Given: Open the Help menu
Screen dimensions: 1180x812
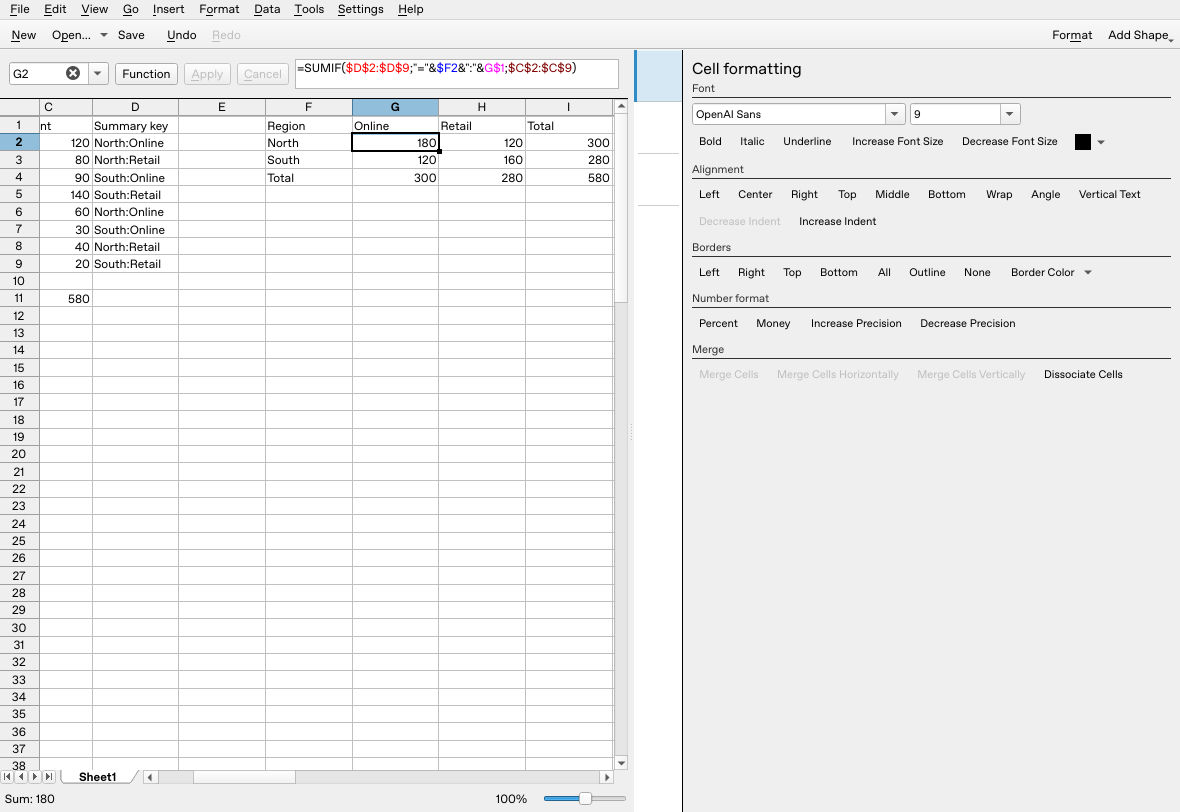Looking at the screenshot, I should (410, 9).
